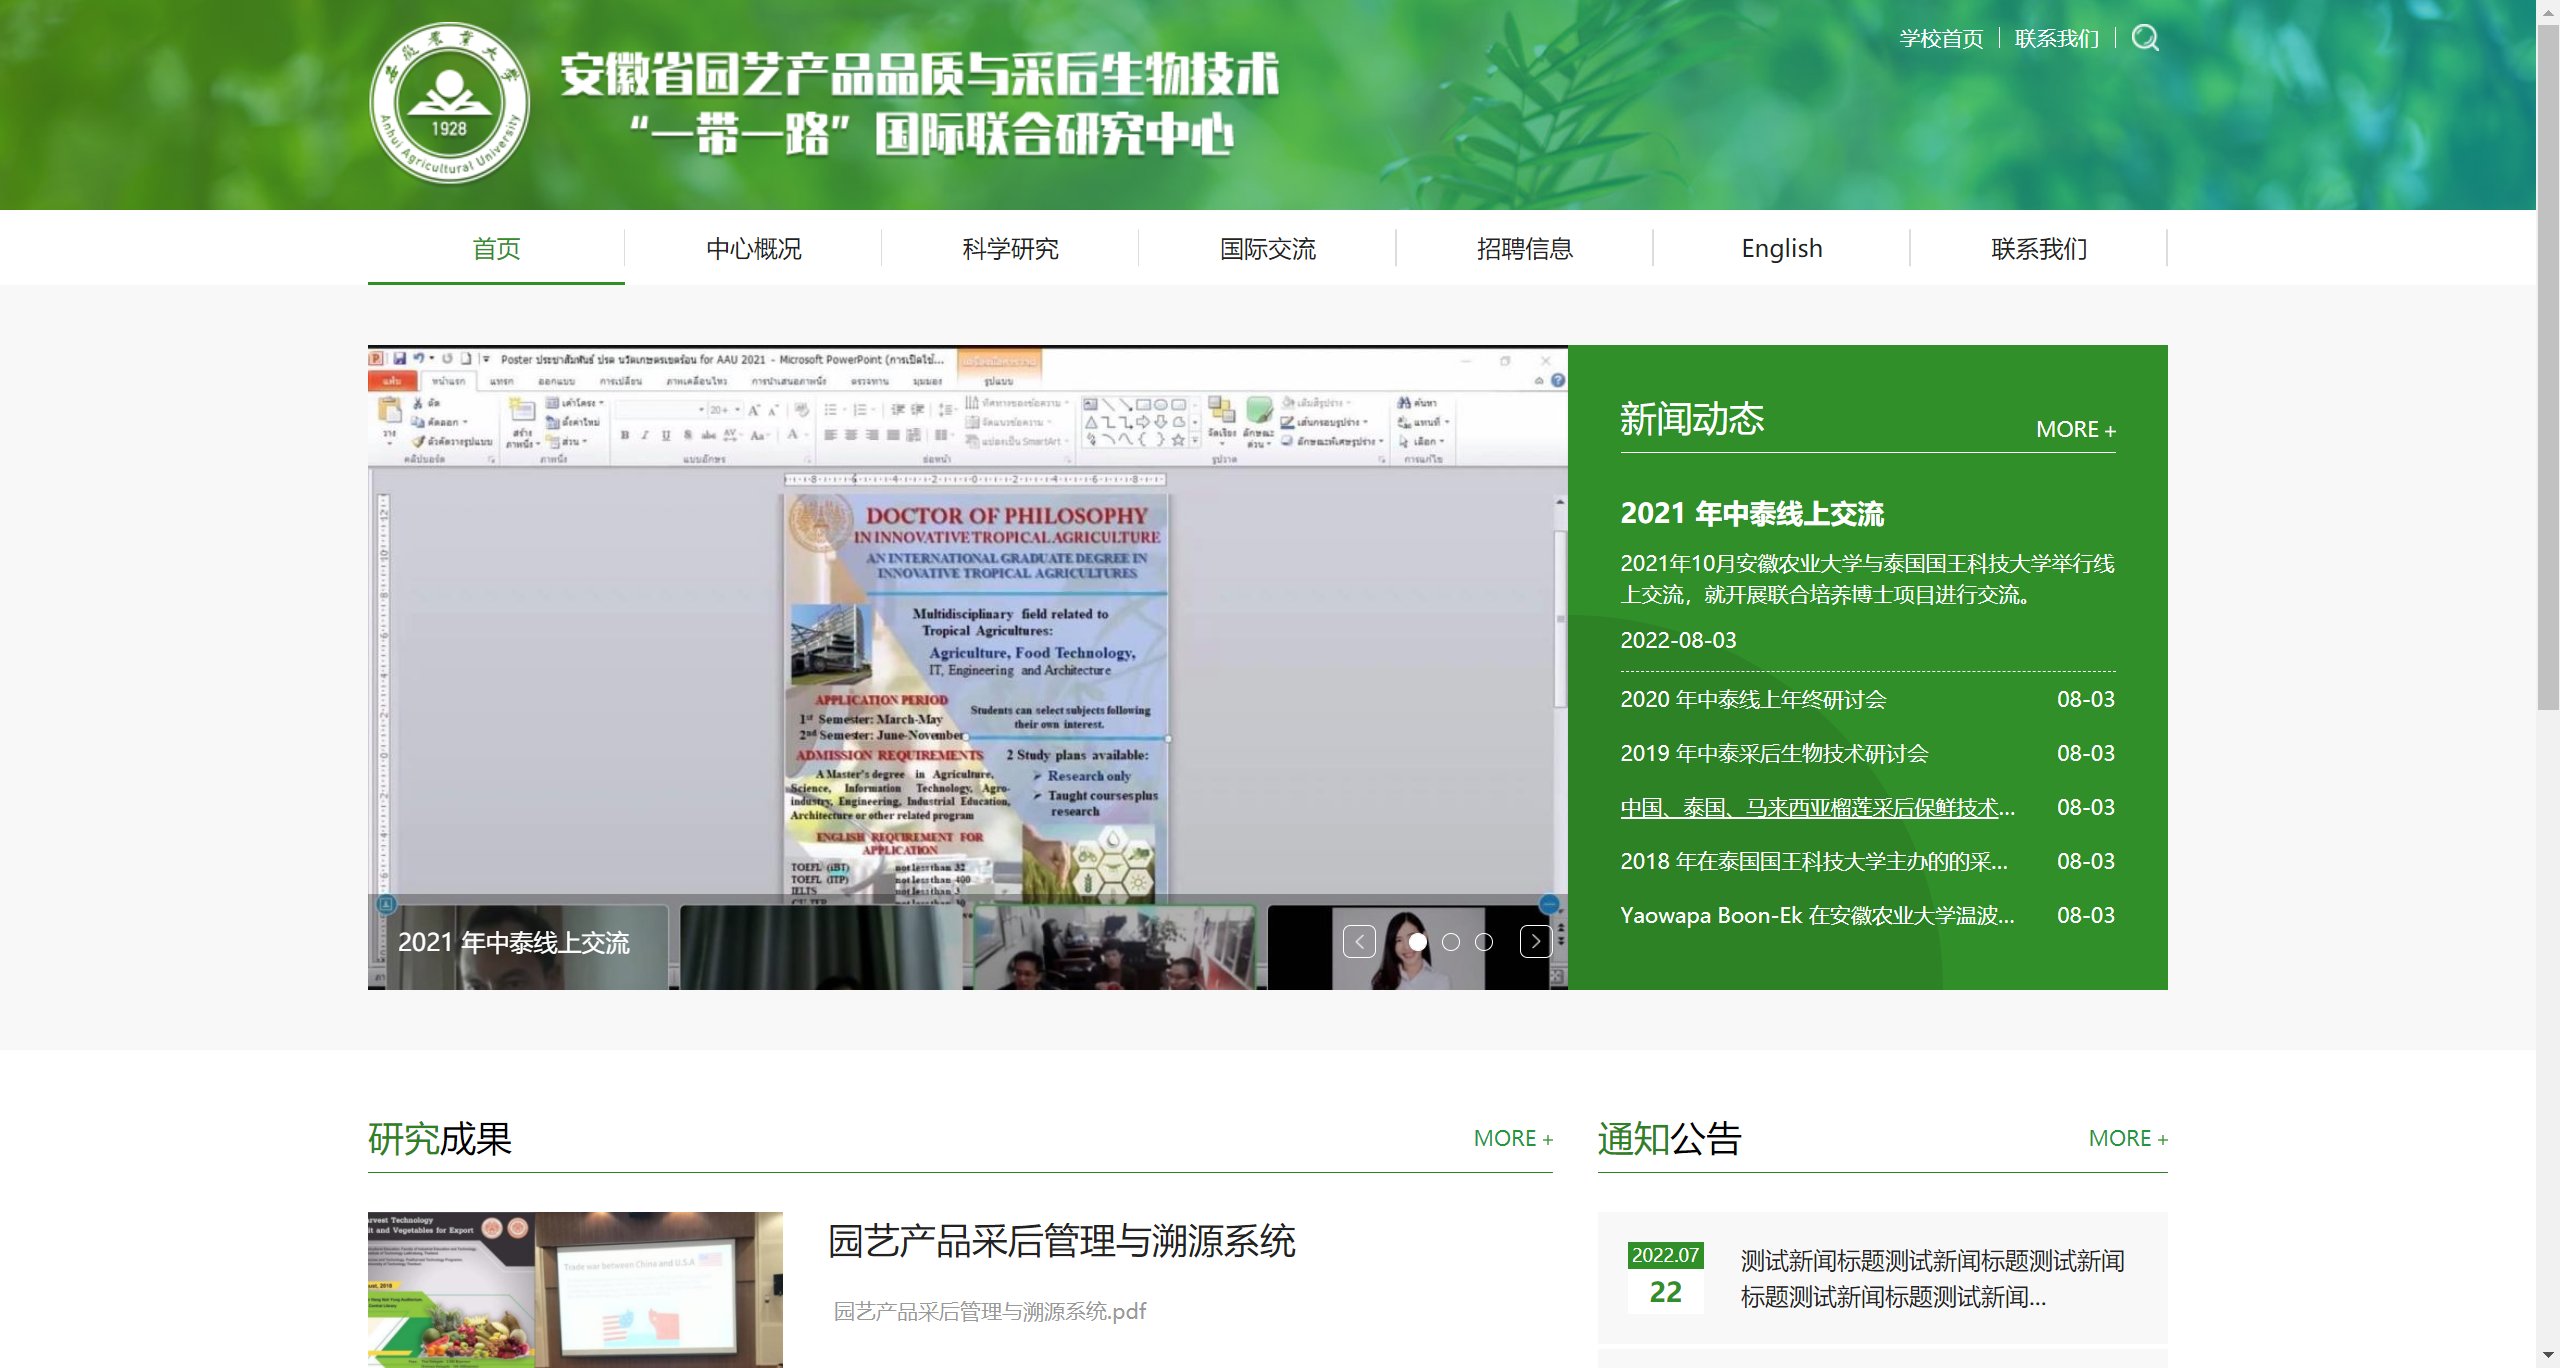2560x1368 pixels.
Task: Switch to the English navigation tab
Action: pos(1781,248)
